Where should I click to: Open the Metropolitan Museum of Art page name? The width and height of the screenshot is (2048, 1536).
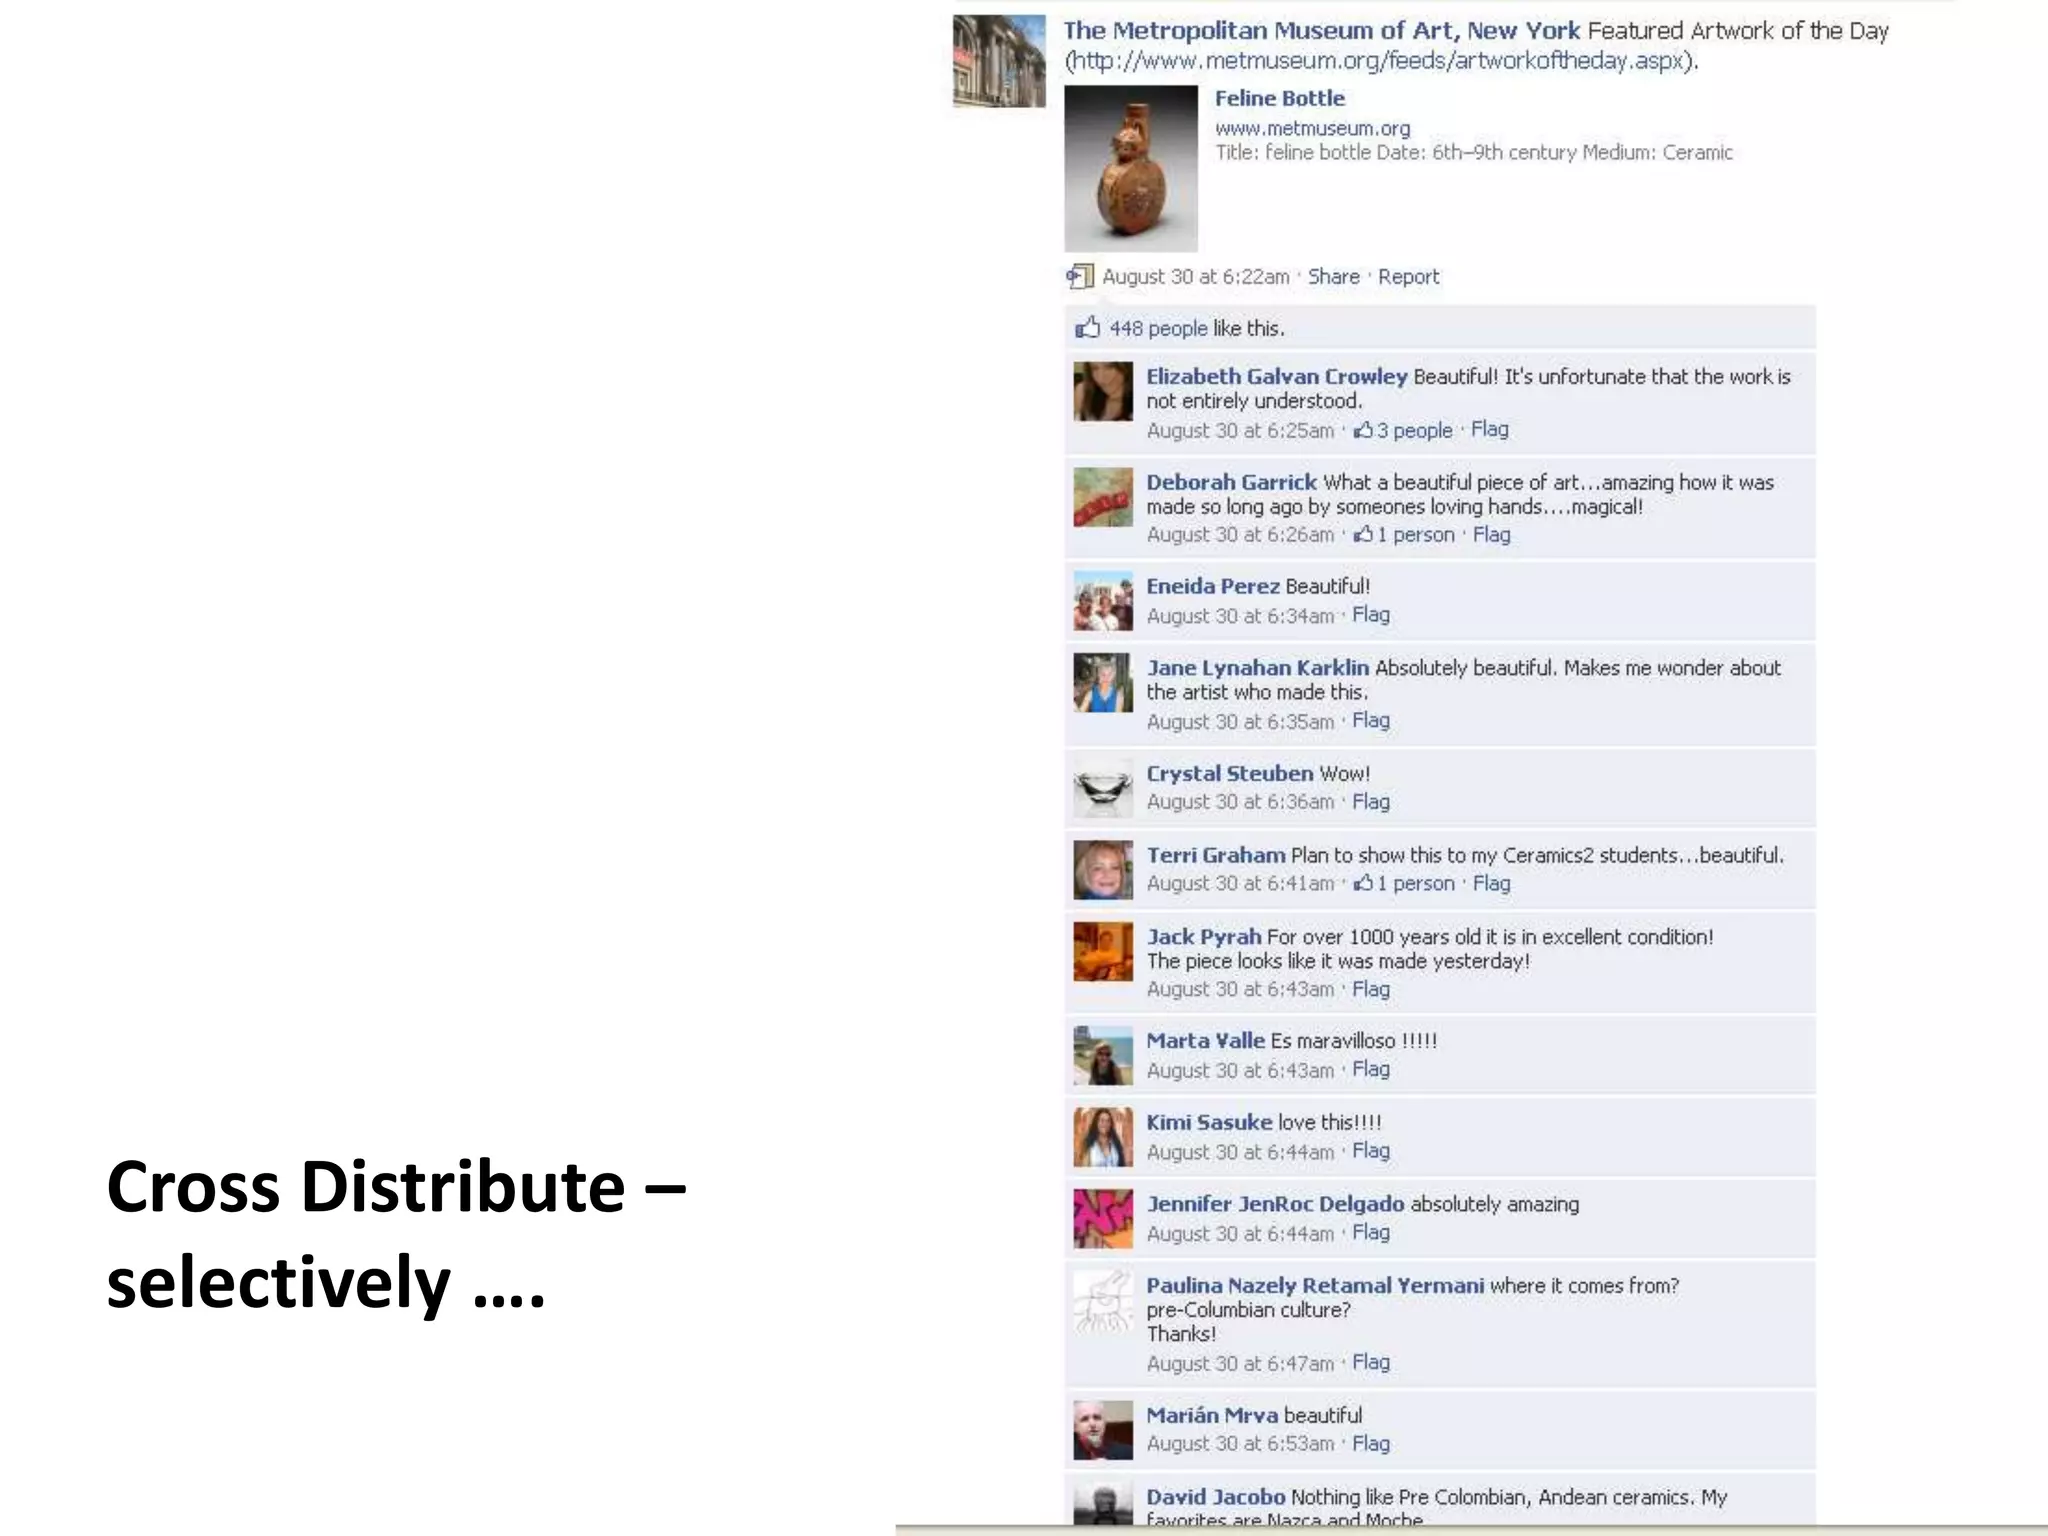(x=1321, y=31)
